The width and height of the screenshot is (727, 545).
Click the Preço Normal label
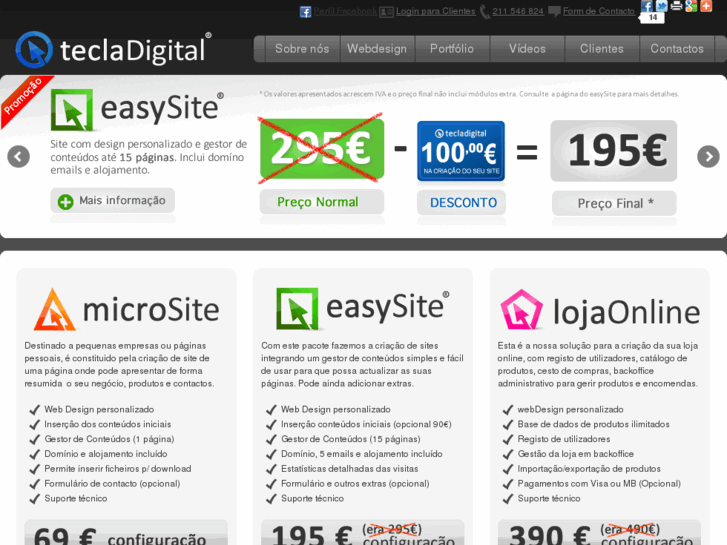322,202
